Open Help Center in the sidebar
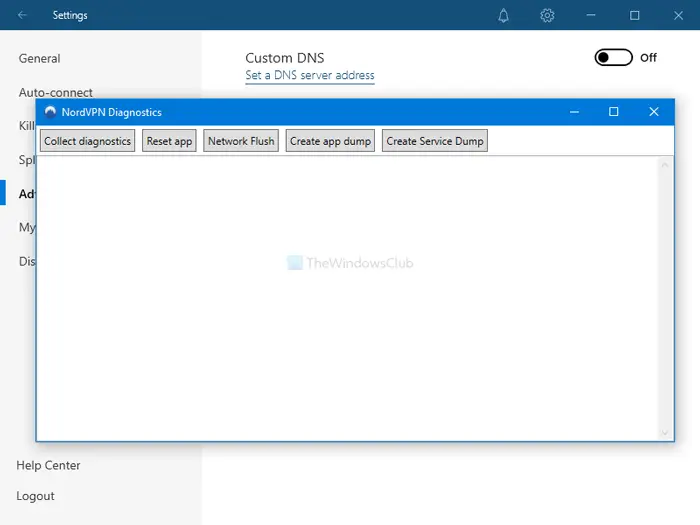700x525 pixels. point(48,465)
